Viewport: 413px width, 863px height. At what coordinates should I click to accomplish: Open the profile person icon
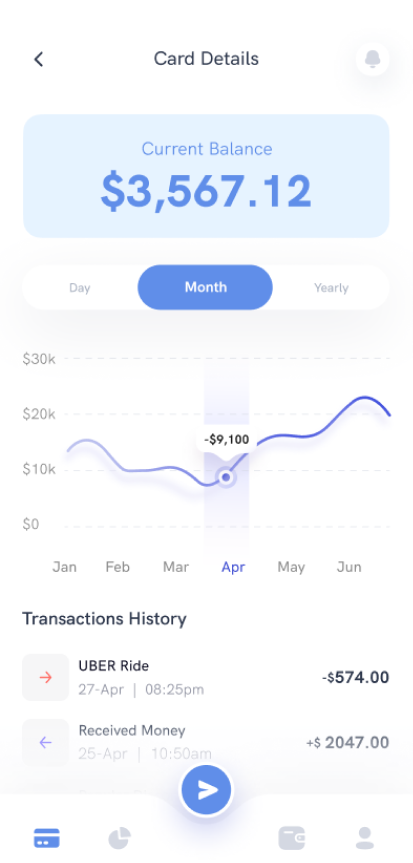(365, 838)
